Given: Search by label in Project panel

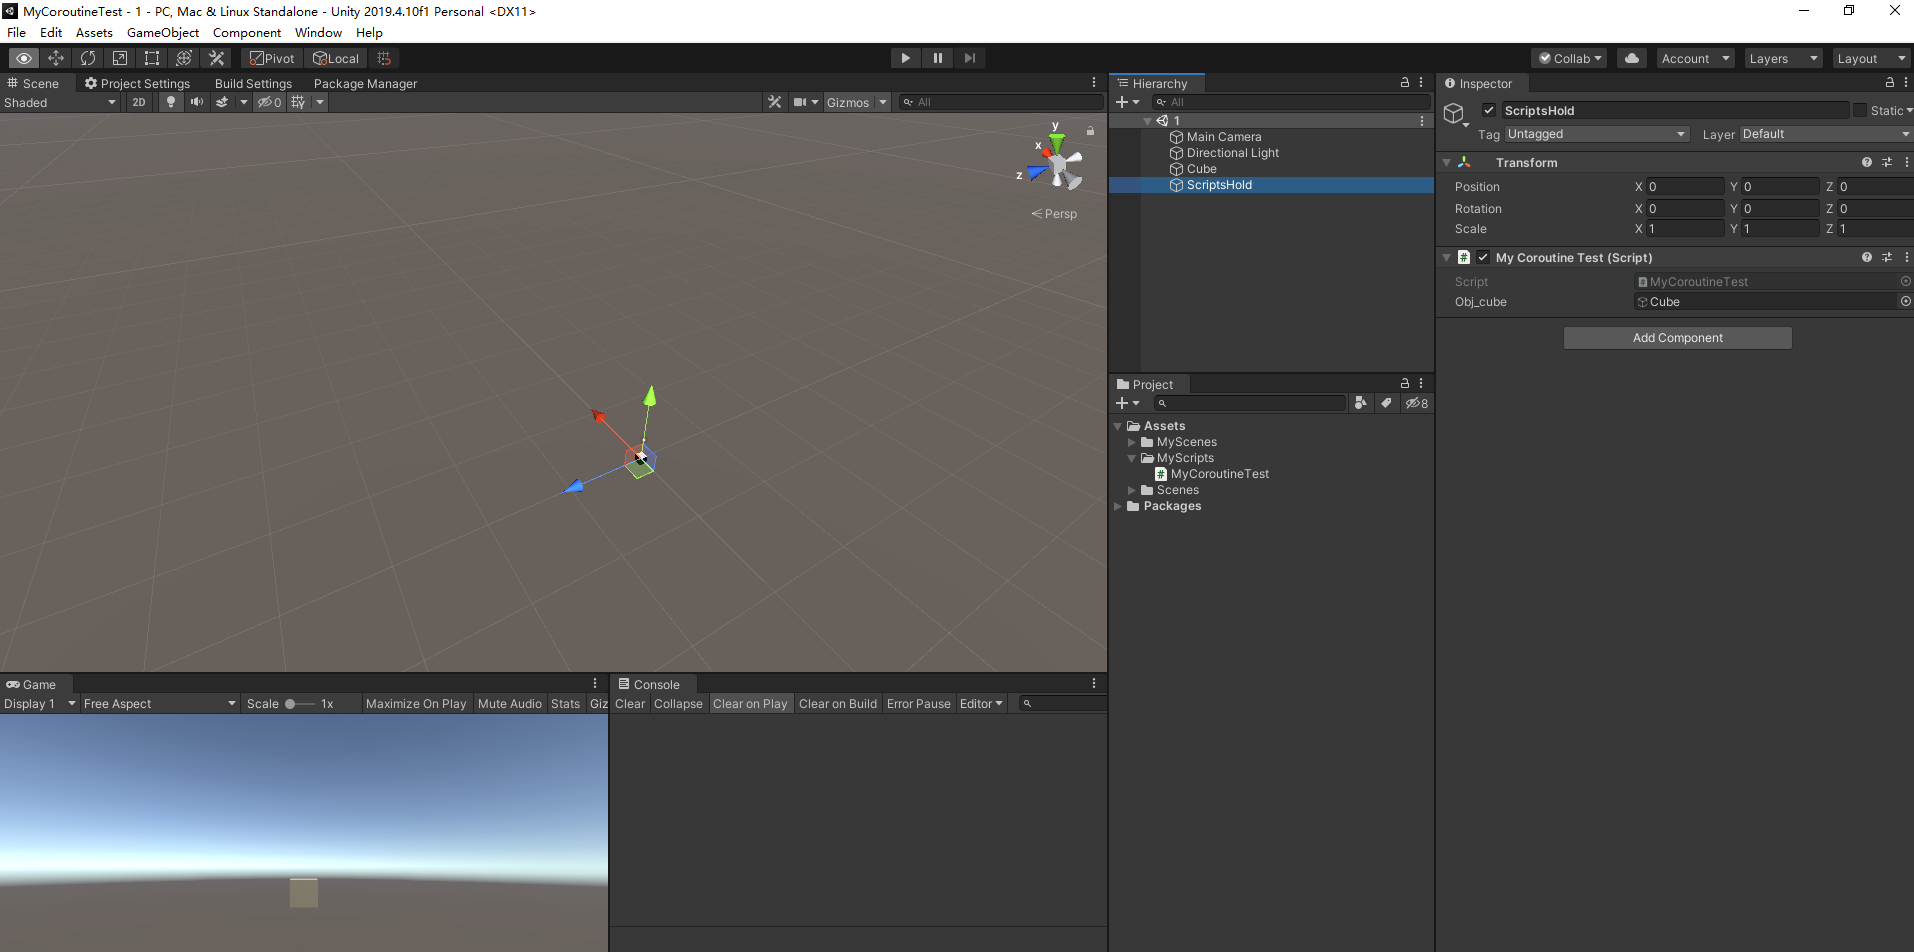Looking at the screenshot, I should pos(1386,403).
